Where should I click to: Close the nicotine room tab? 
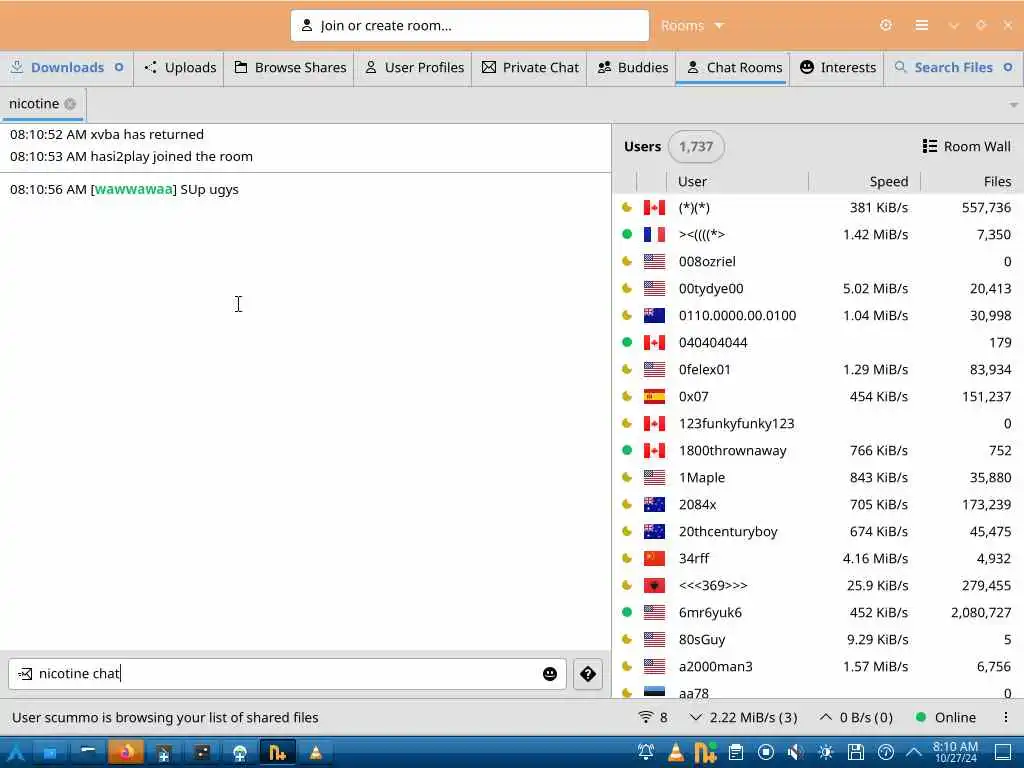[70, 104]
